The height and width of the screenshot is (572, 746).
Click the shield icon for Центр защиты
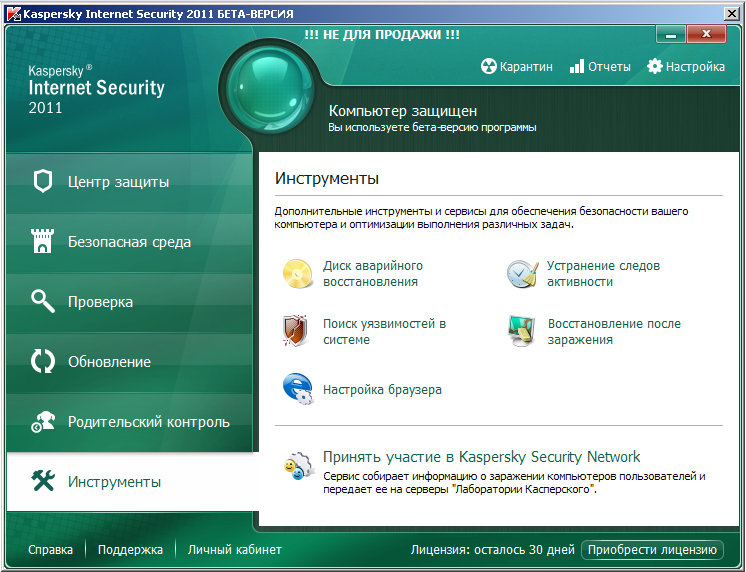coord(43,181)
